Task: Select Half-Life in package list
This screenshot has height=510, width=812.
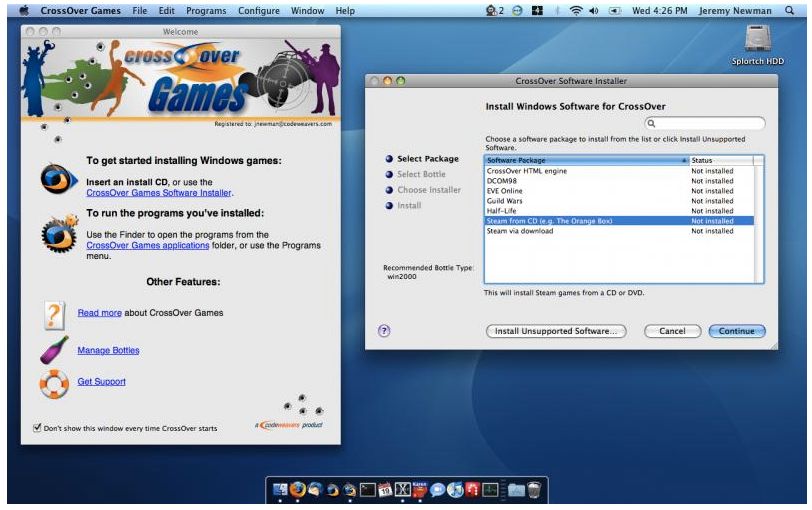Action: point(619,211)
